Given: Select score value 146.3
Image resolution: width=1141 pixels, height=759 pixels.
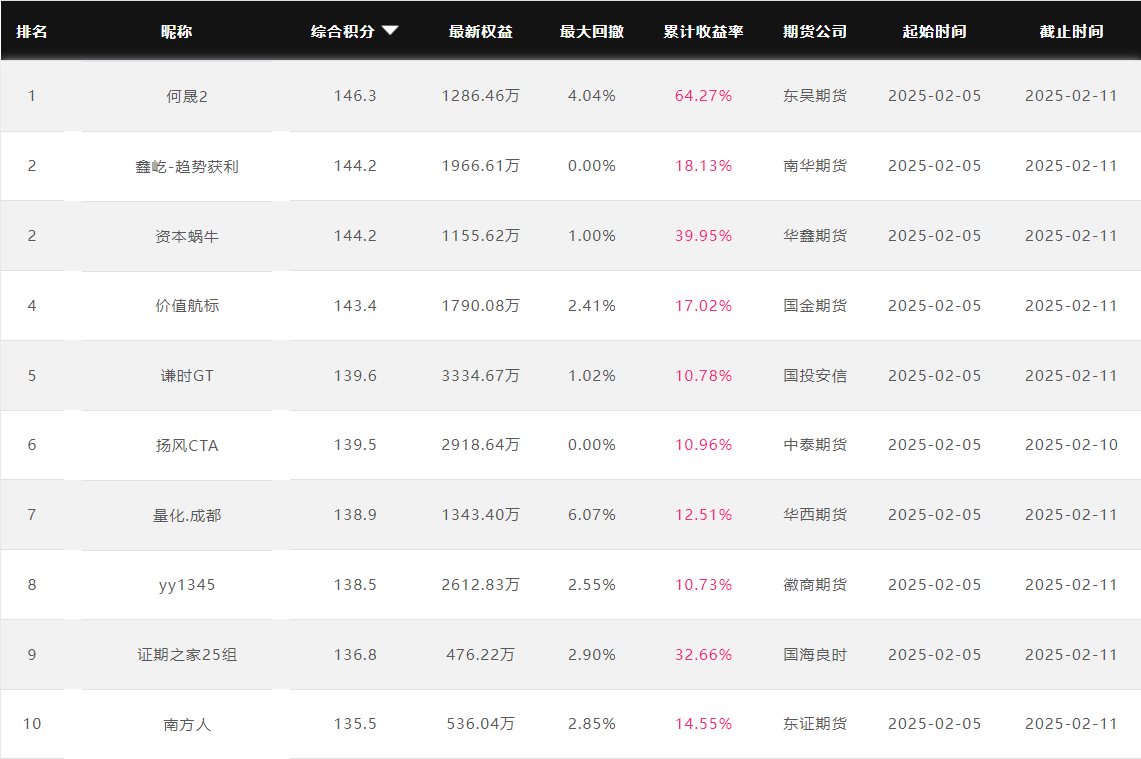Looking at the screenshot, I should coord(355,96).
